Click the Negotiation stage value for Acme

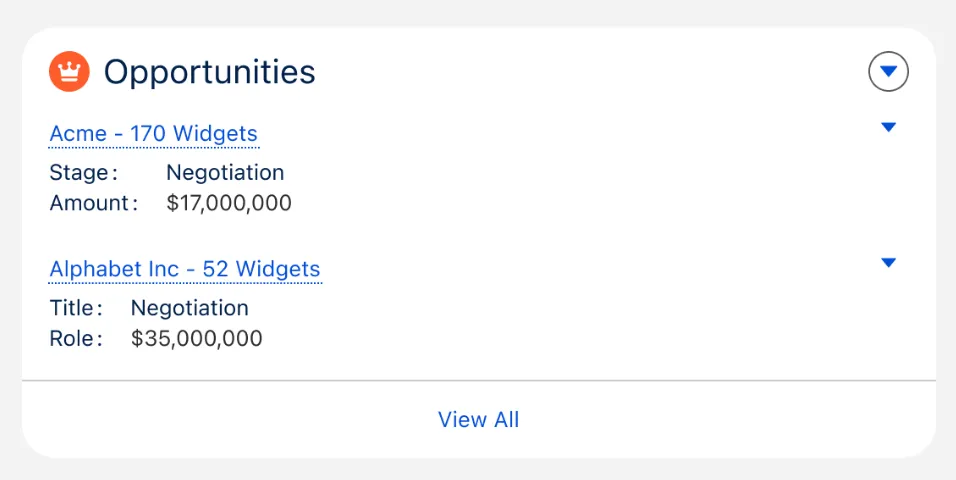tap(225, 173)
